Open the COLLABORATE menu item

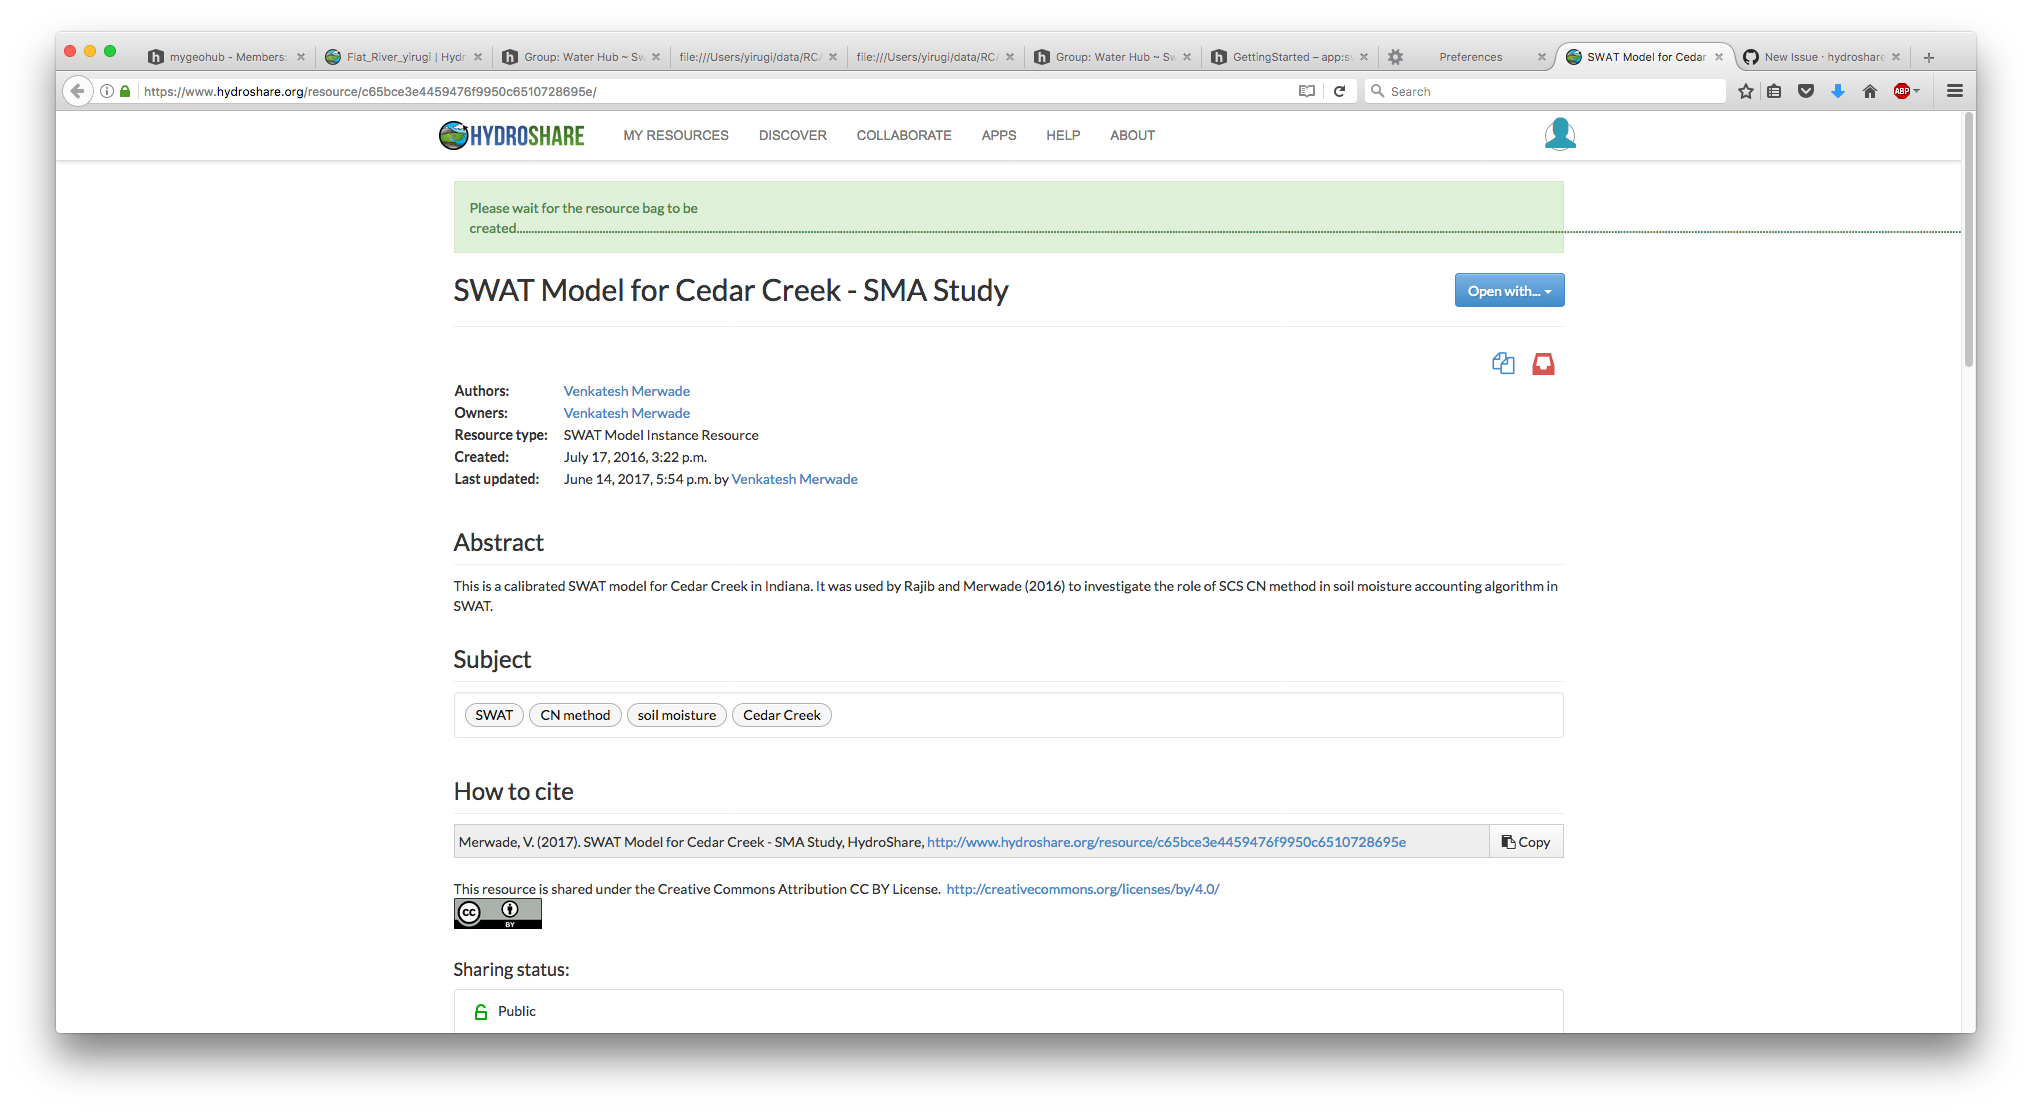point(903,135)
